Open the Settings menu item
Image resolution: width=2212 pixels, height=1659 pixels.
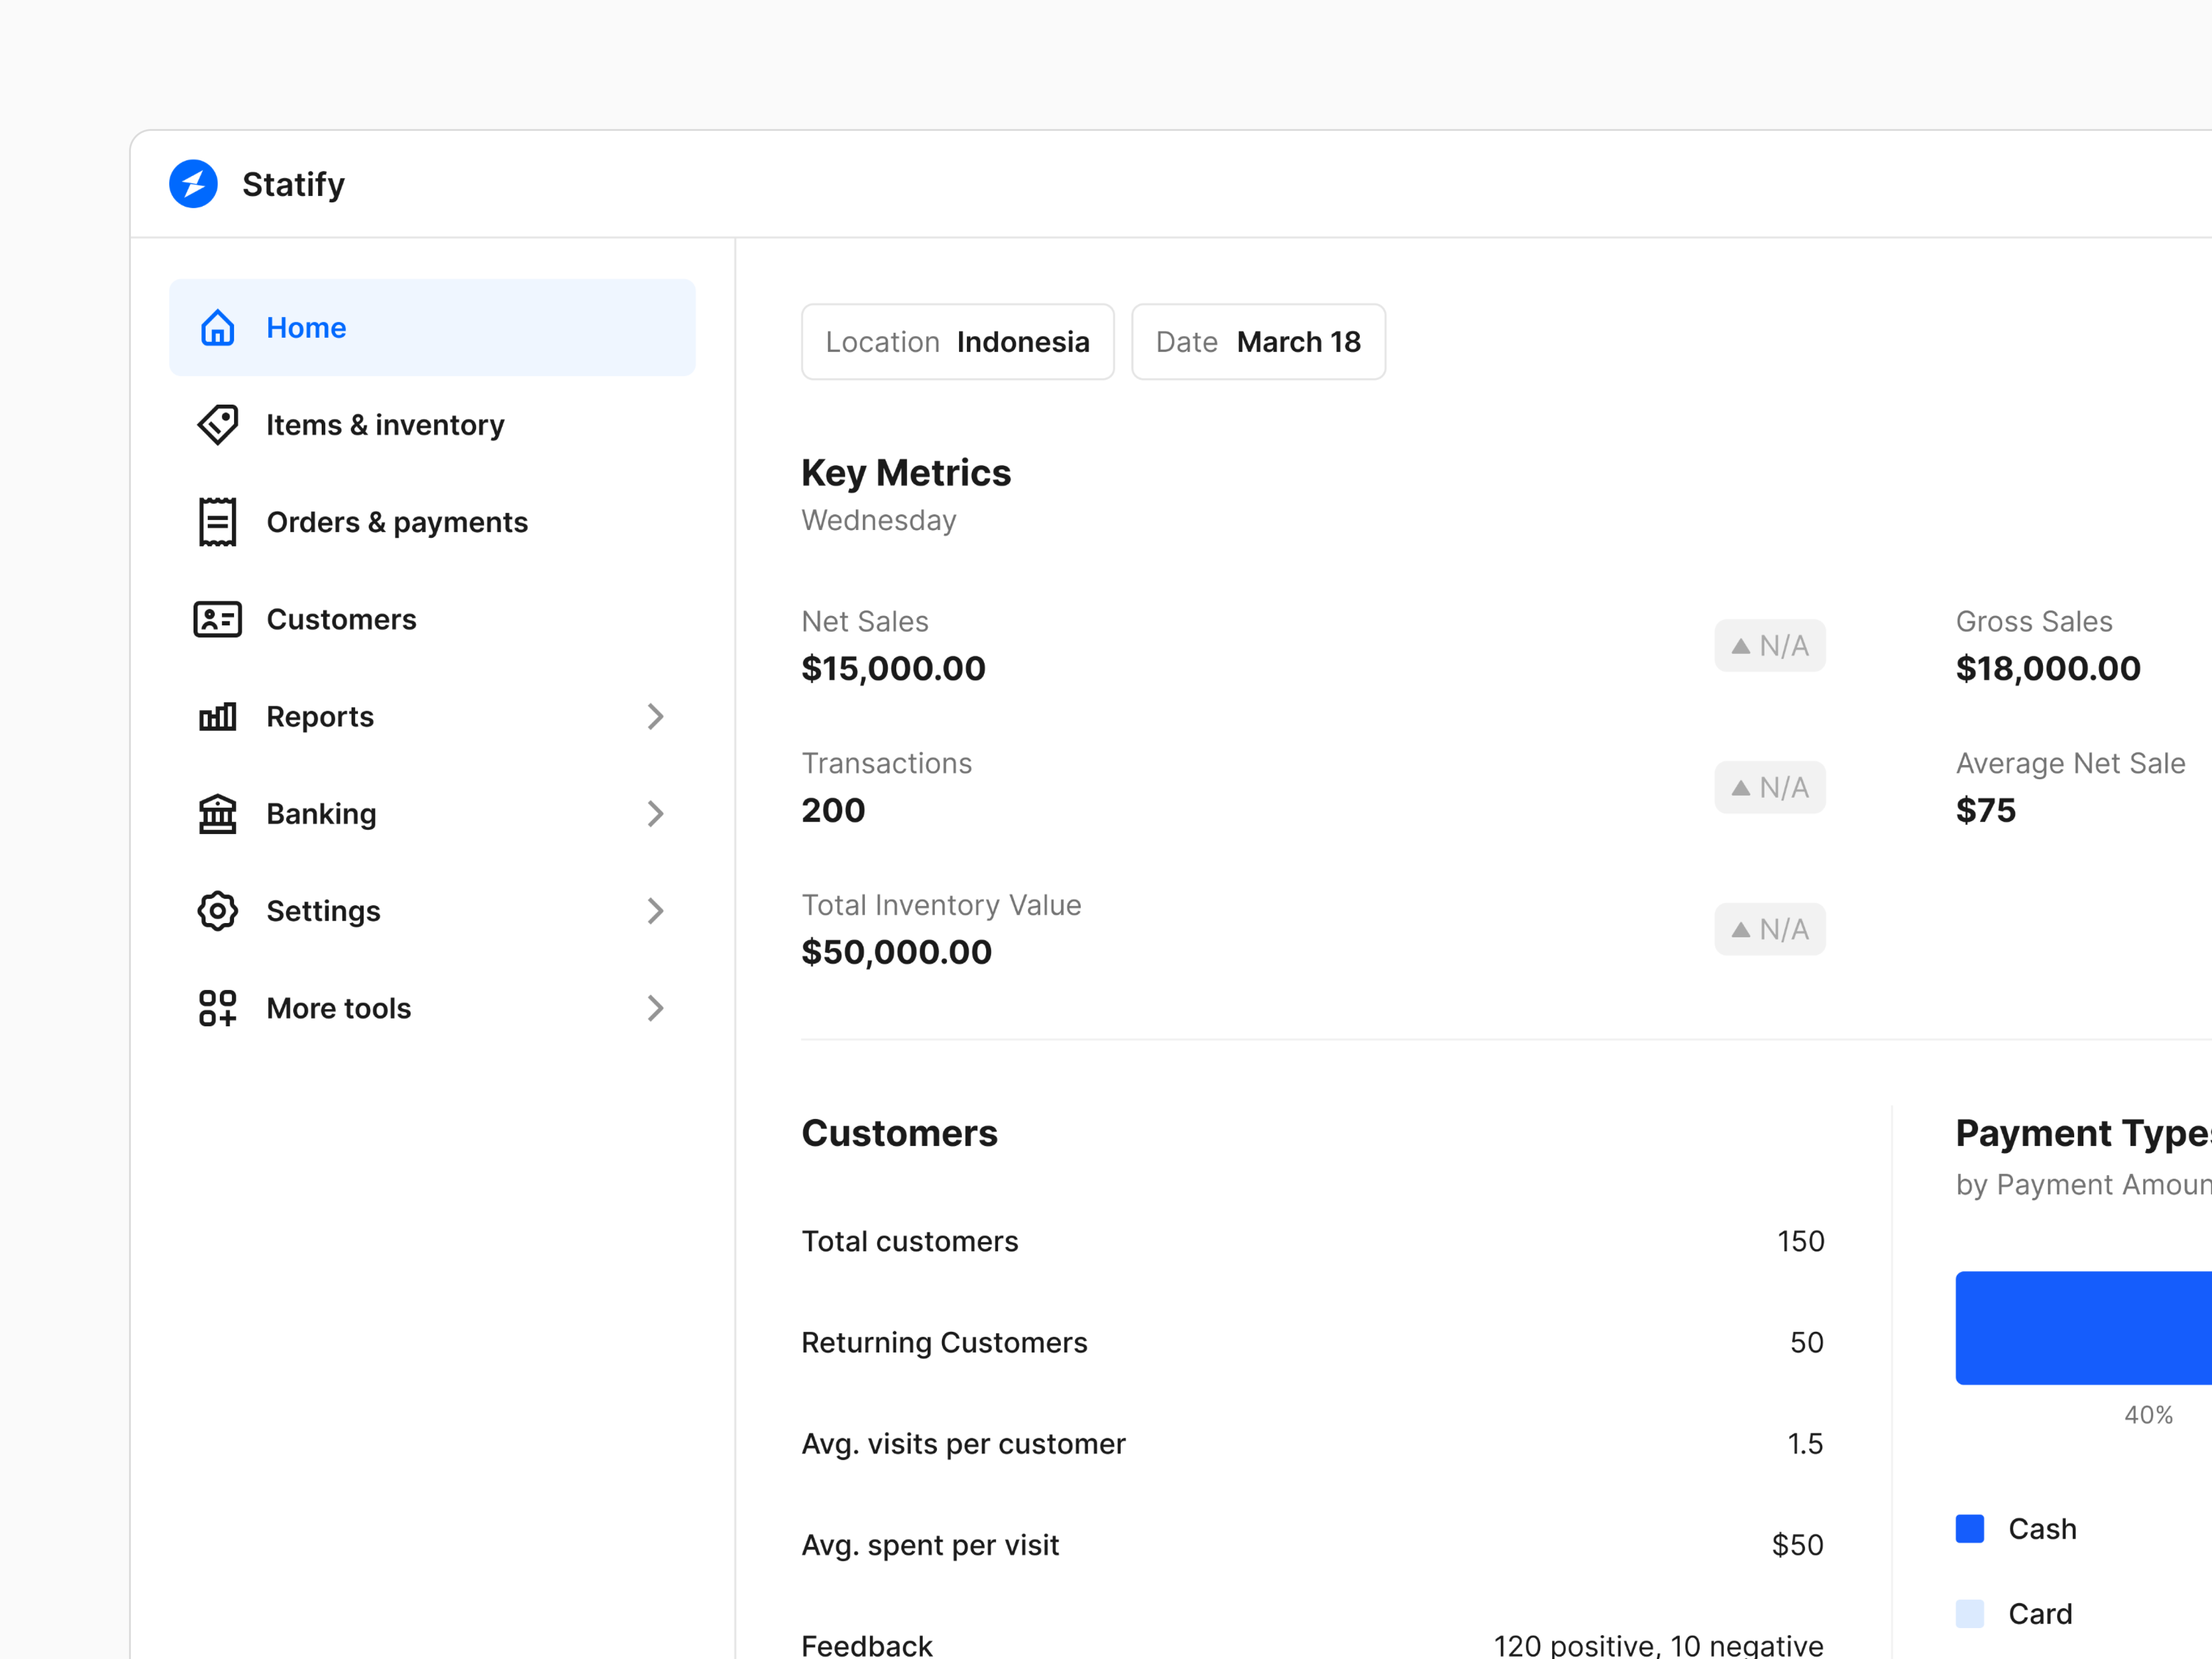(x=432, y=911)
